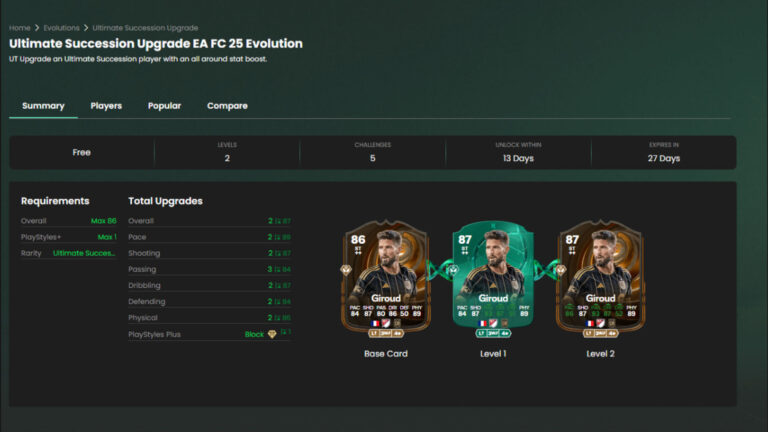The height and width of the screenshot is (432, 768).
Task: Click the 'Level 1' label
Action: coord(493,354)
